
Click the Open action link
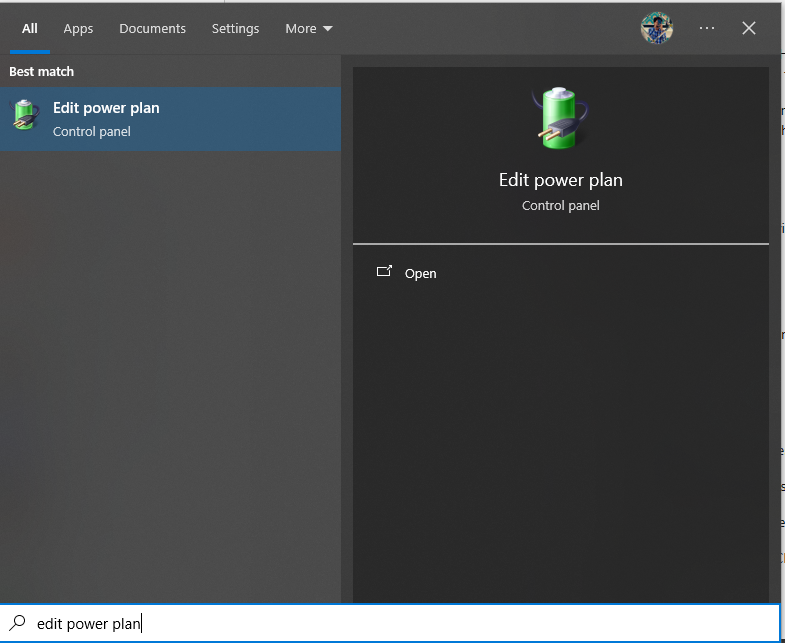point(421,273)
